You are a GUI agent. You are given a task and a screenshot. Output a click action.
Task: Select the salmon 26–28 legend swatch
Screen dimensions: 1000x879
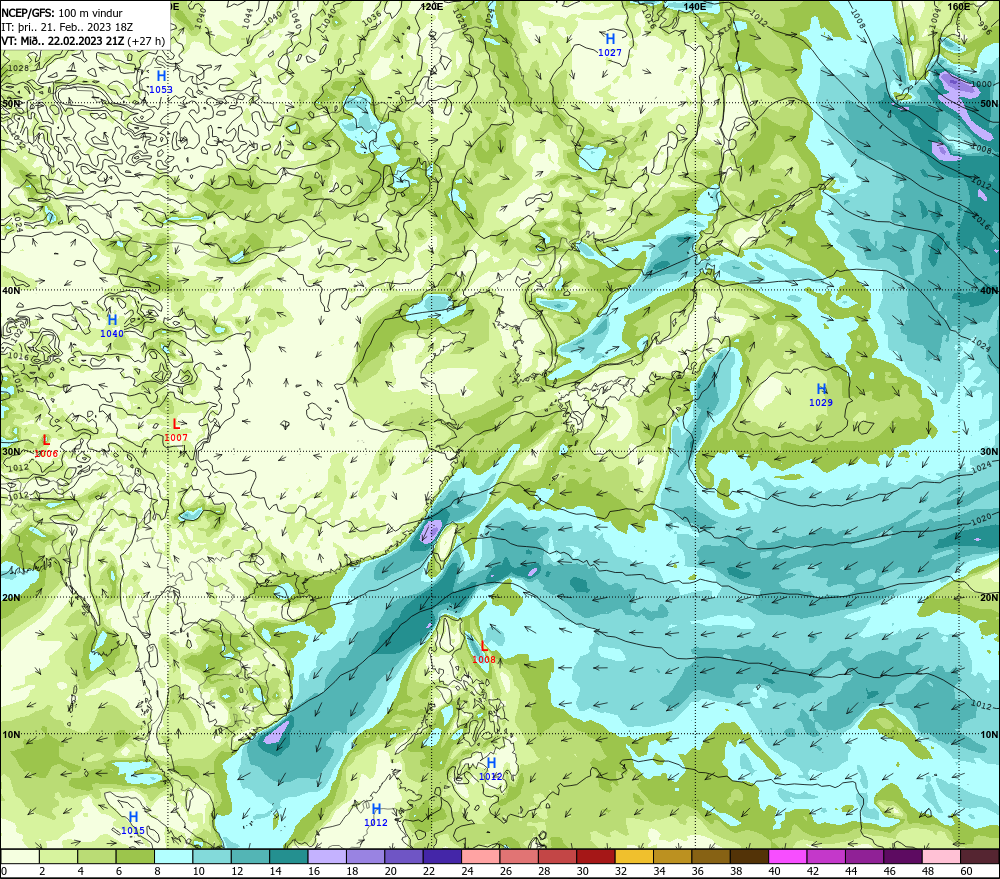(518, 857)
